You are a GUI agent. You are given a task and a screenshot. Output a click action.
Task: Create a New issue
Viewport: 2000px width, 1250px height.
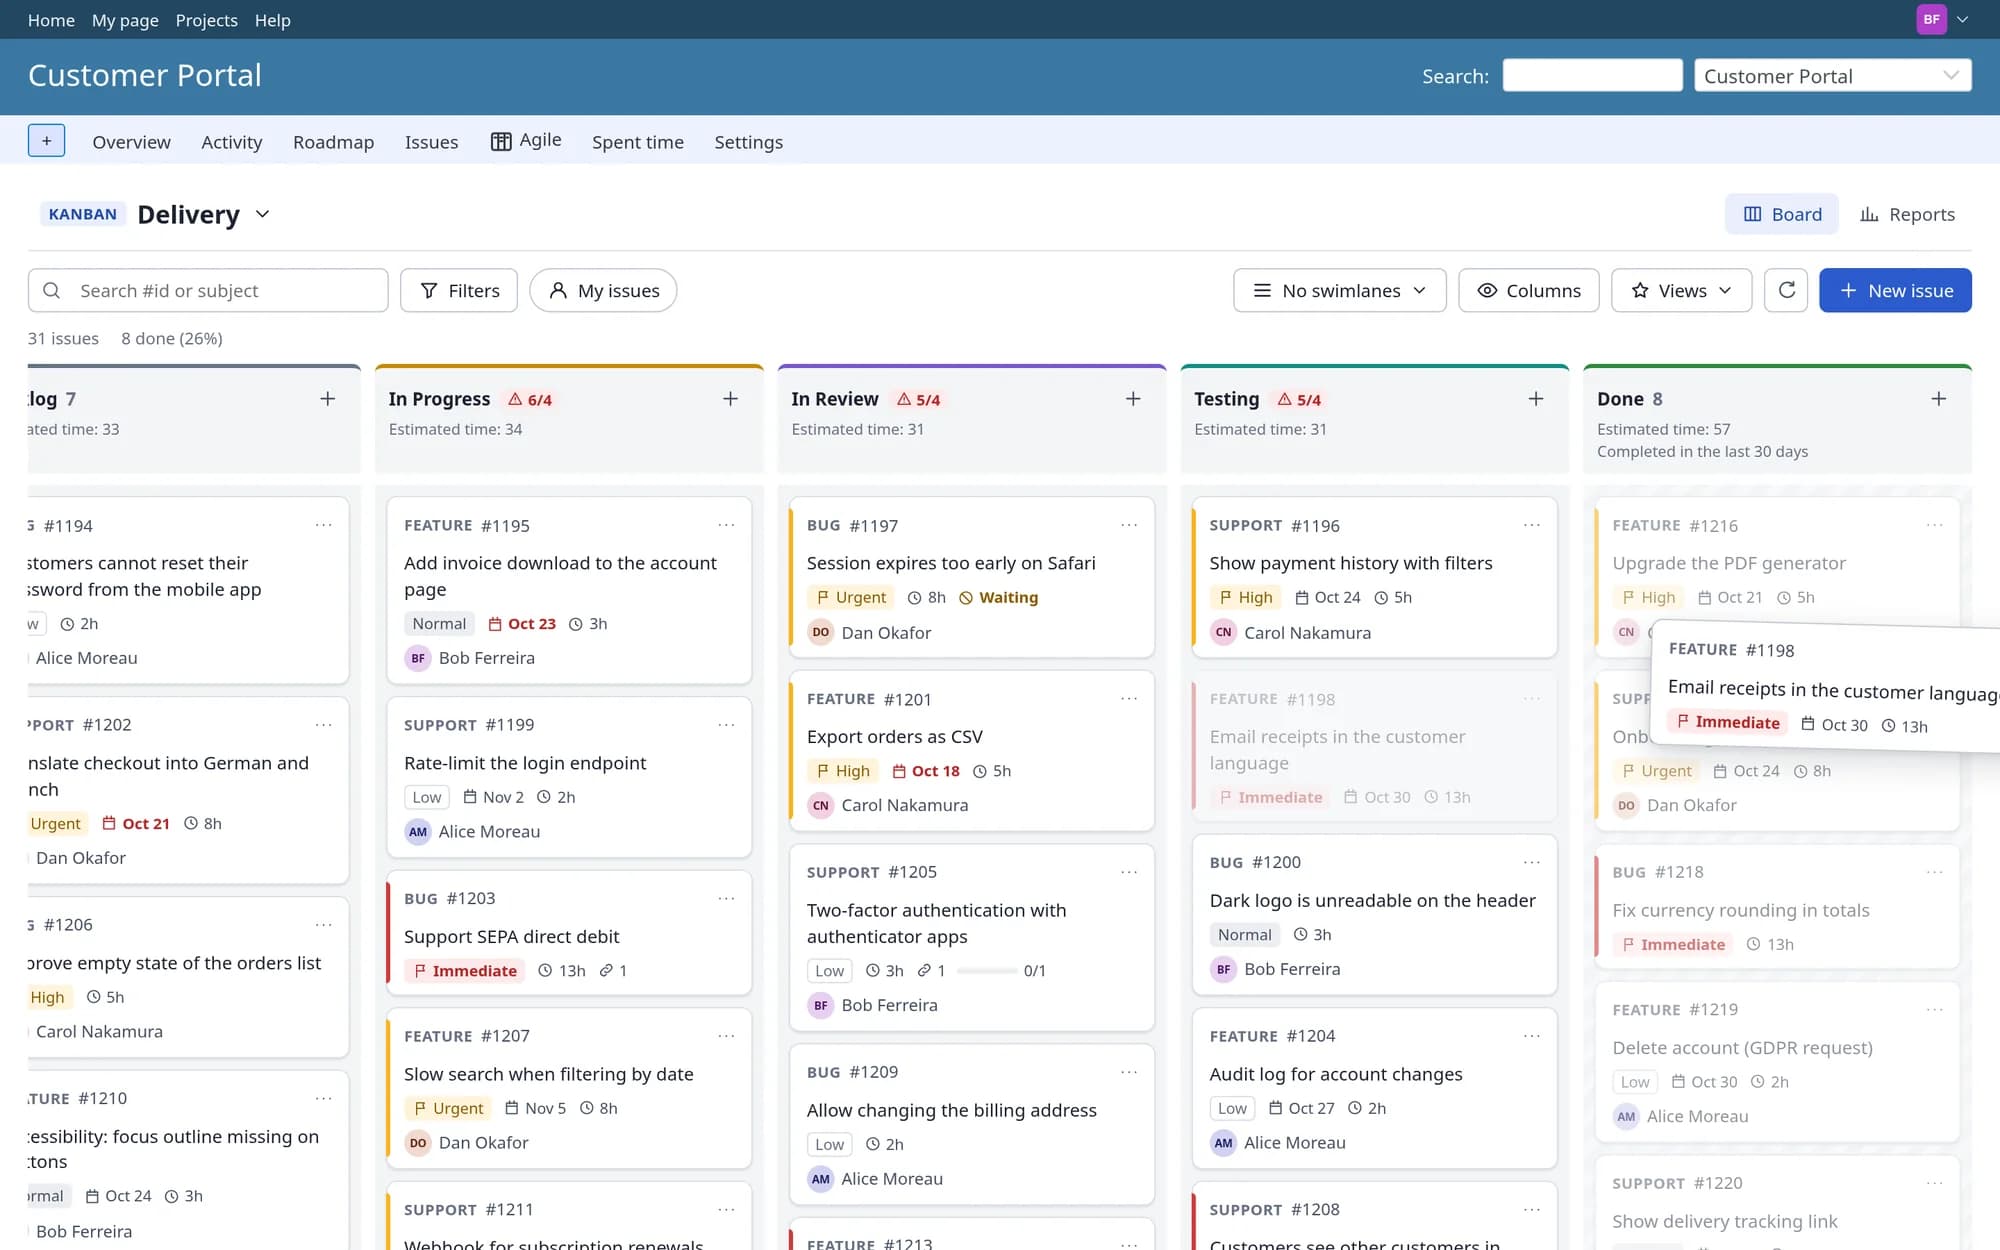pos(1895,290)
